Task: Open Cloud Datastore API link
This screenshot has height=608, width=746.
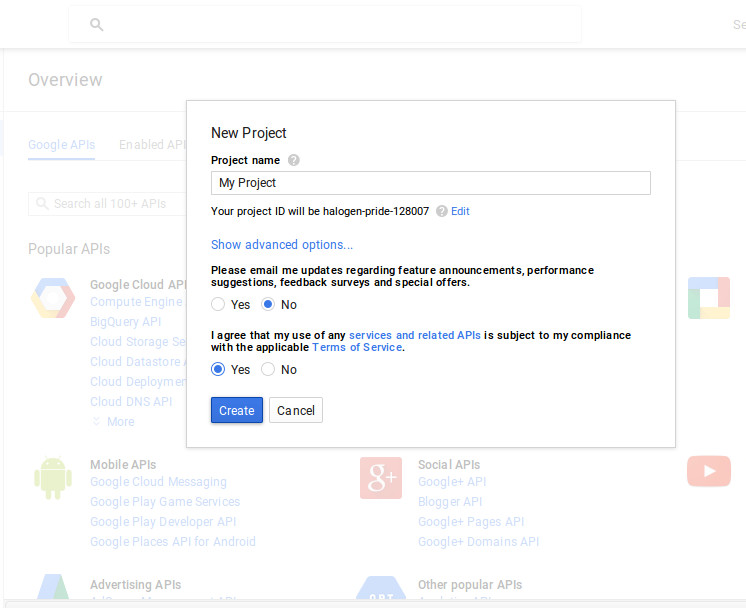Action: (138, 362)
